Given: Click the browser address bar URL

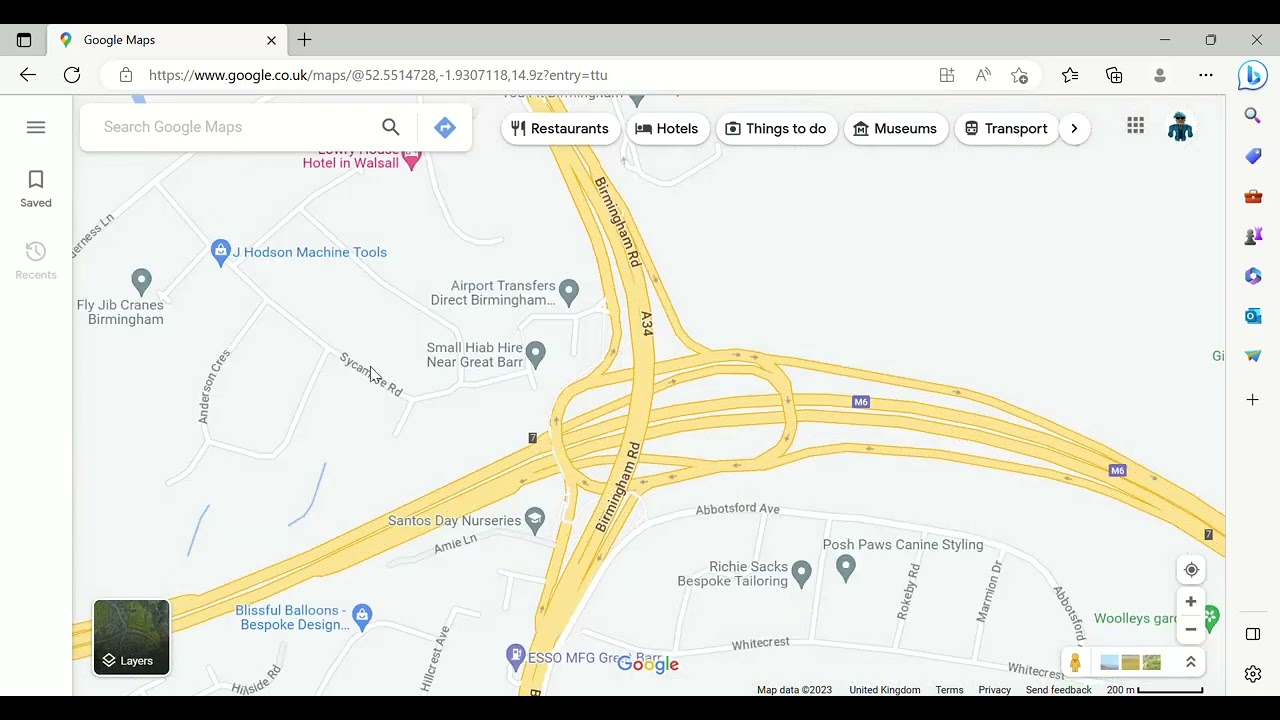Looking at the screenshot, I should 378,75.
